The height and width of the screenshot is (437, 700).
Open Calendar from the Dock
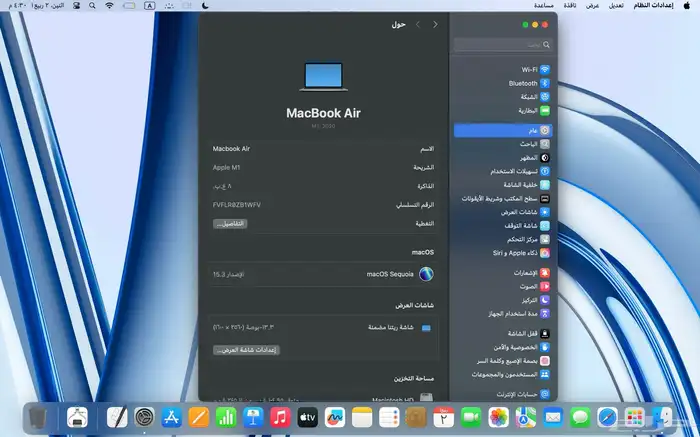click(x=444, y=418)
